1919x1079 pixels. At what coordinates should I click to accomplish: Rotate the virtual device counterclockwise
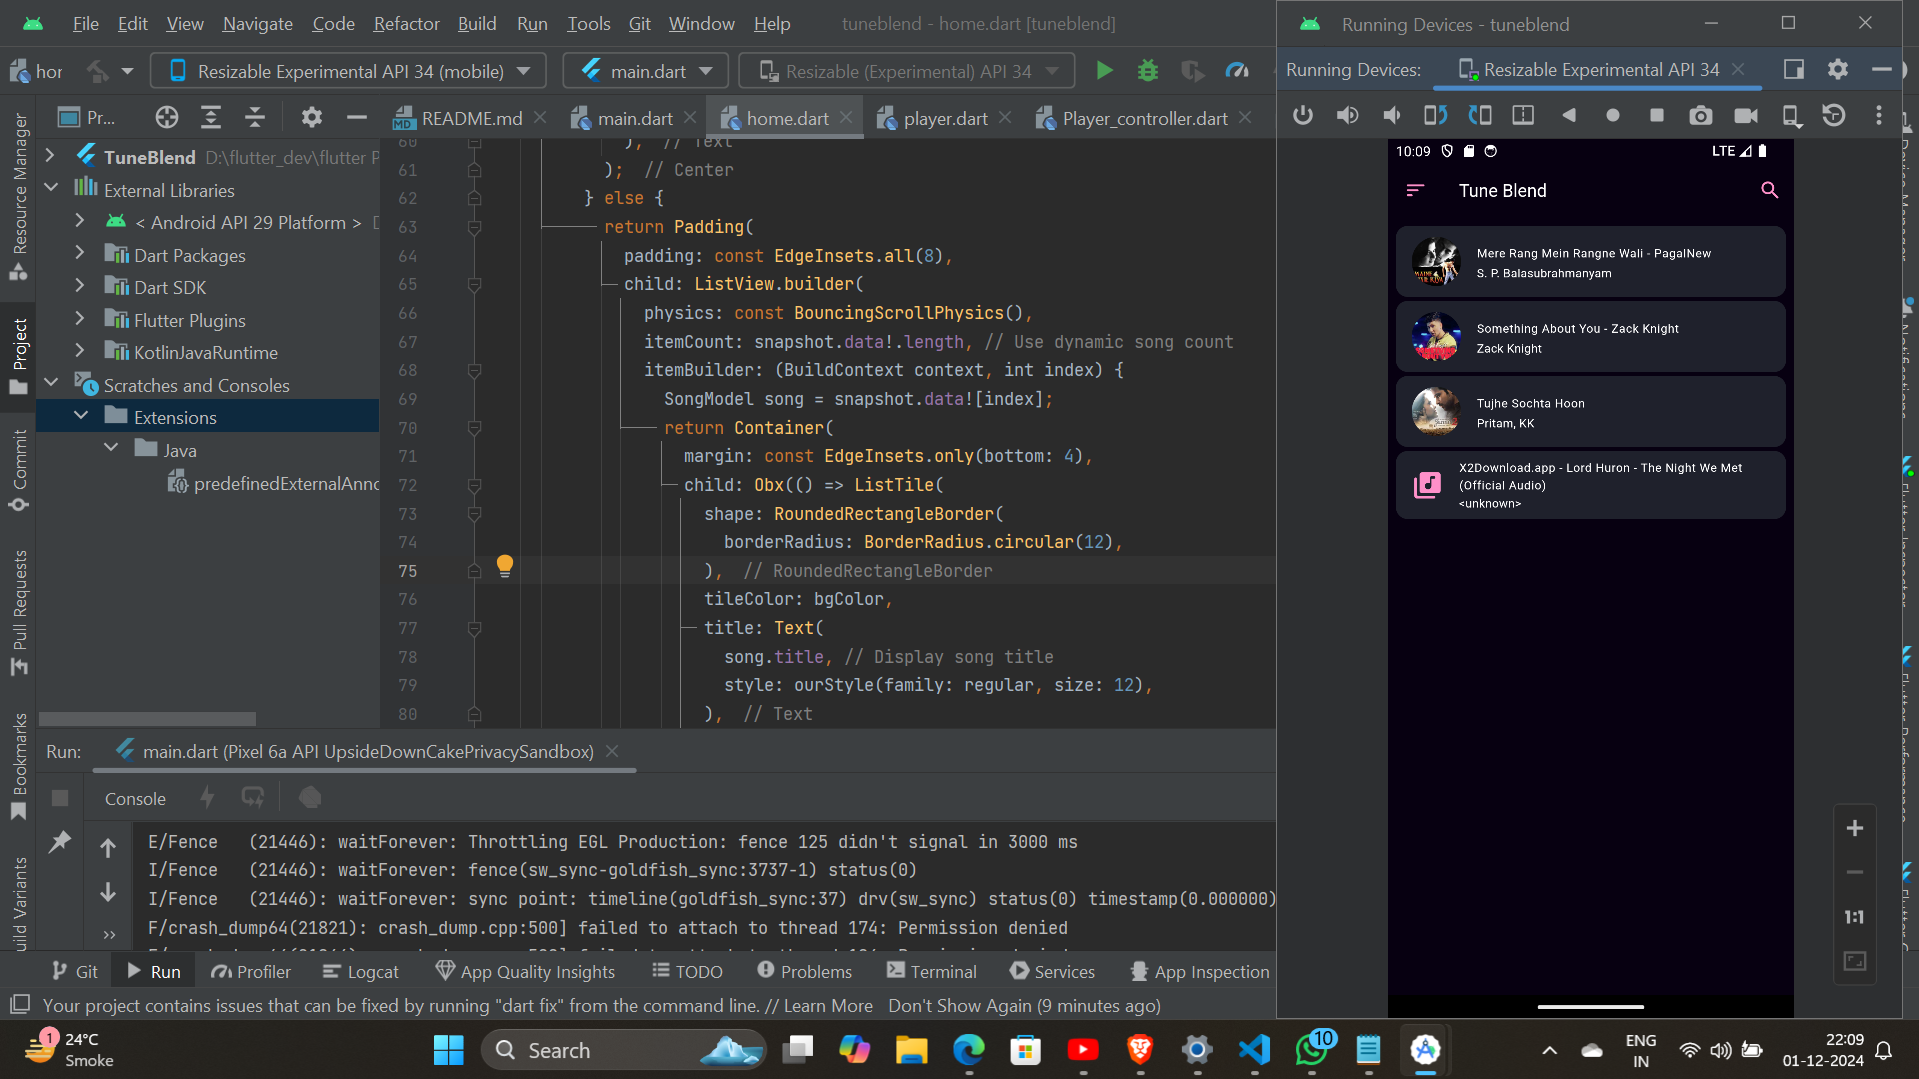point(1435,115)
